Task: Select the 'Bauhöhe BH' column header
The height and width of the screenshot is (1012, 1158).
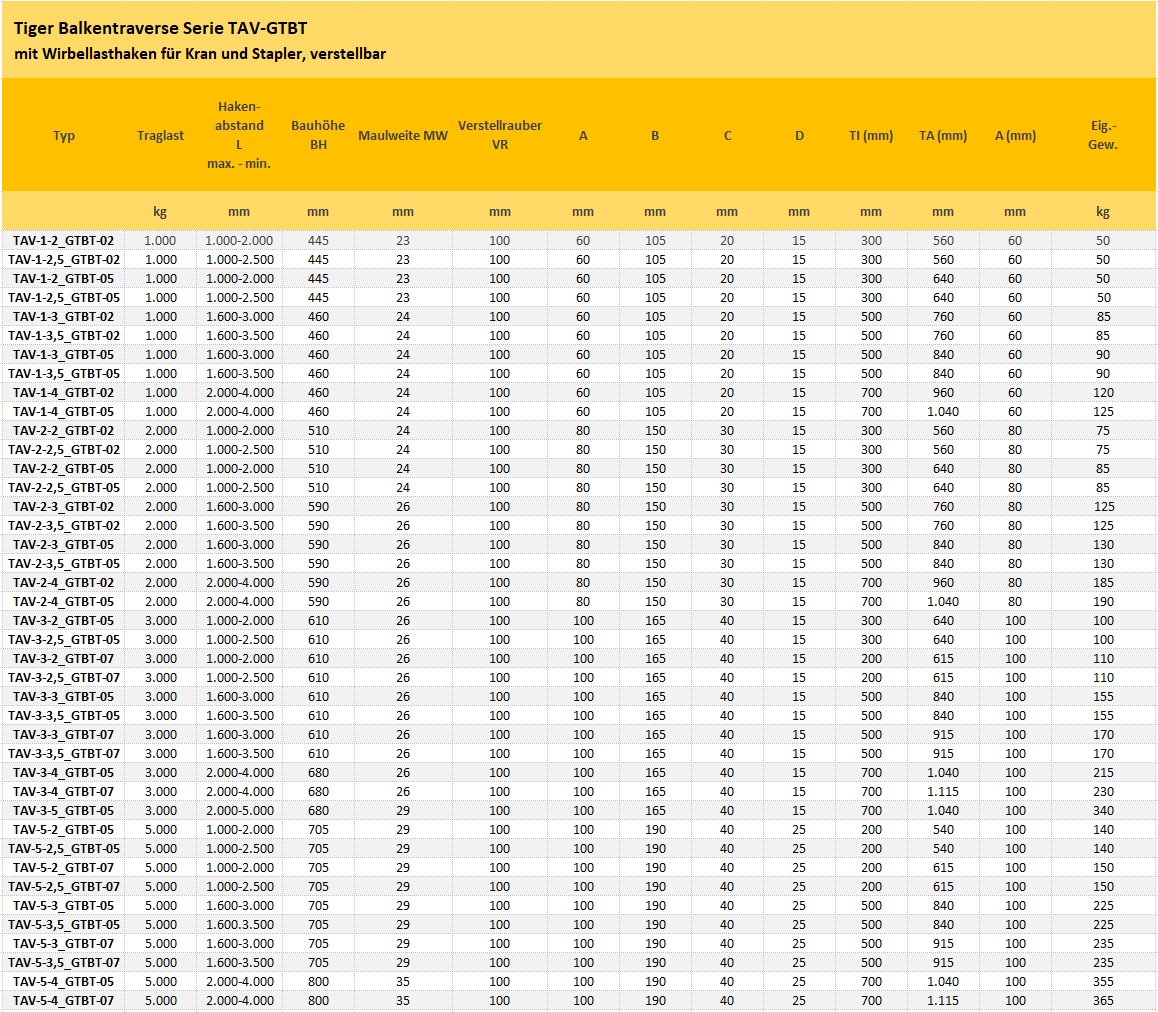Action: click(318, 135)
